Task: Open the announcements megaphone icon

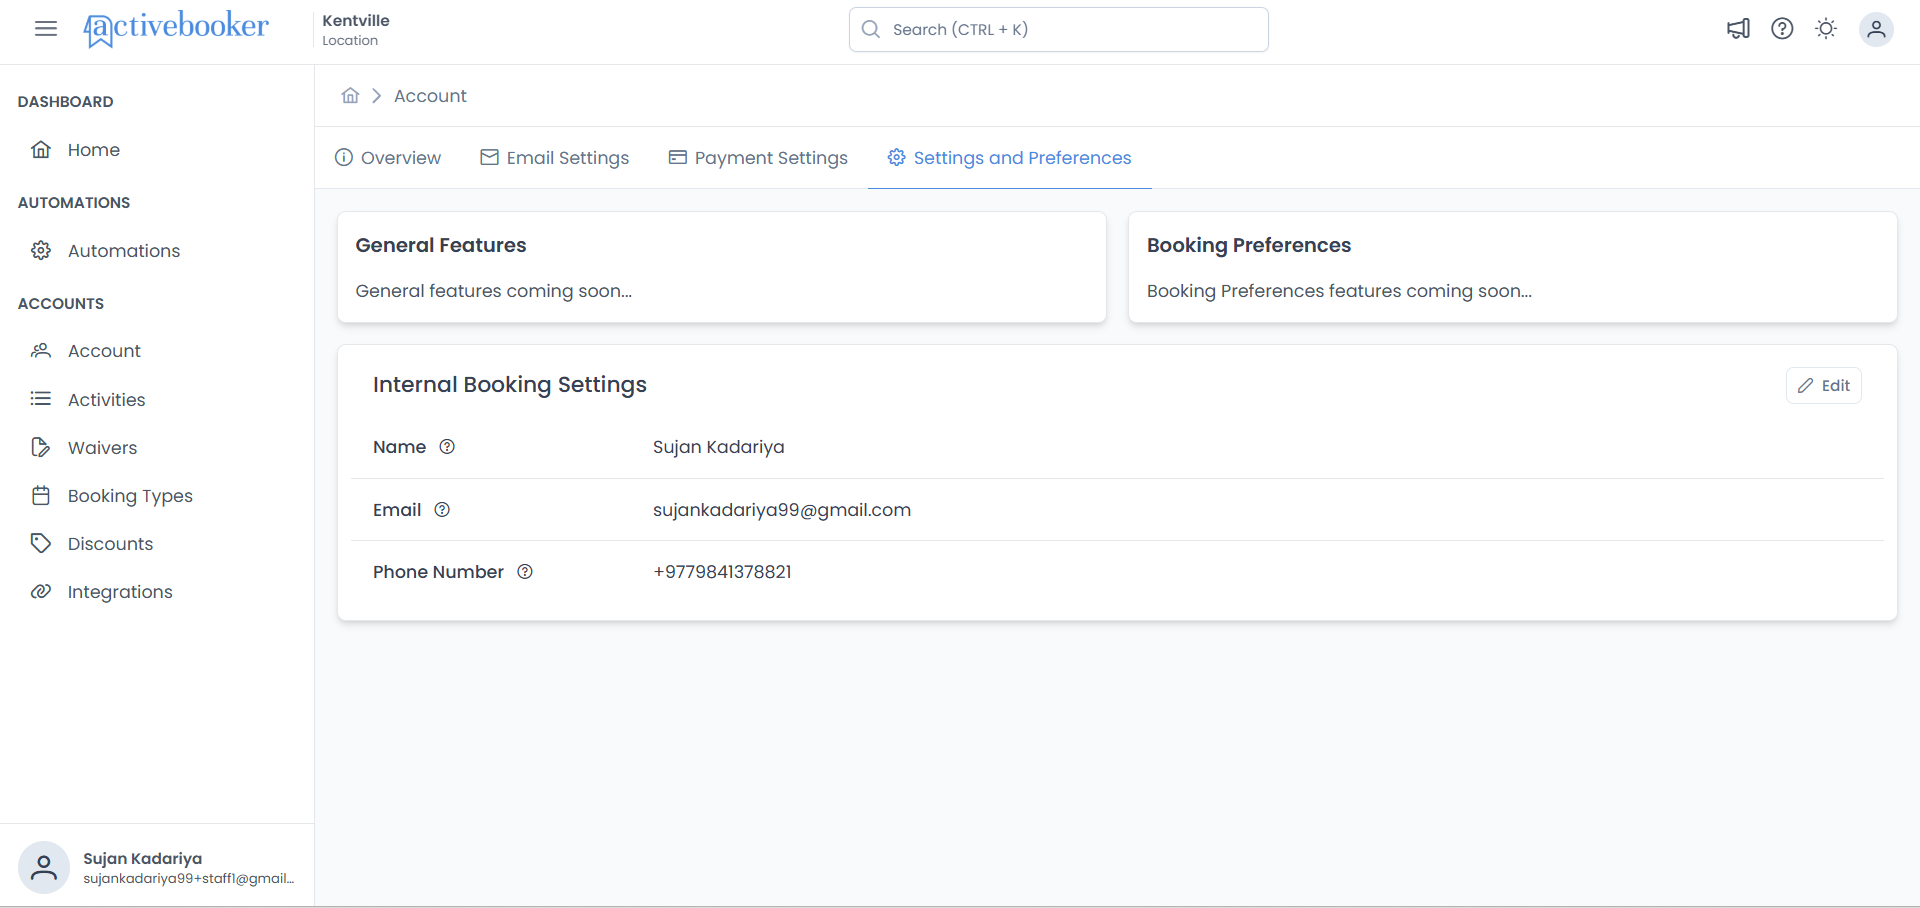Action: coord(1738,29)
